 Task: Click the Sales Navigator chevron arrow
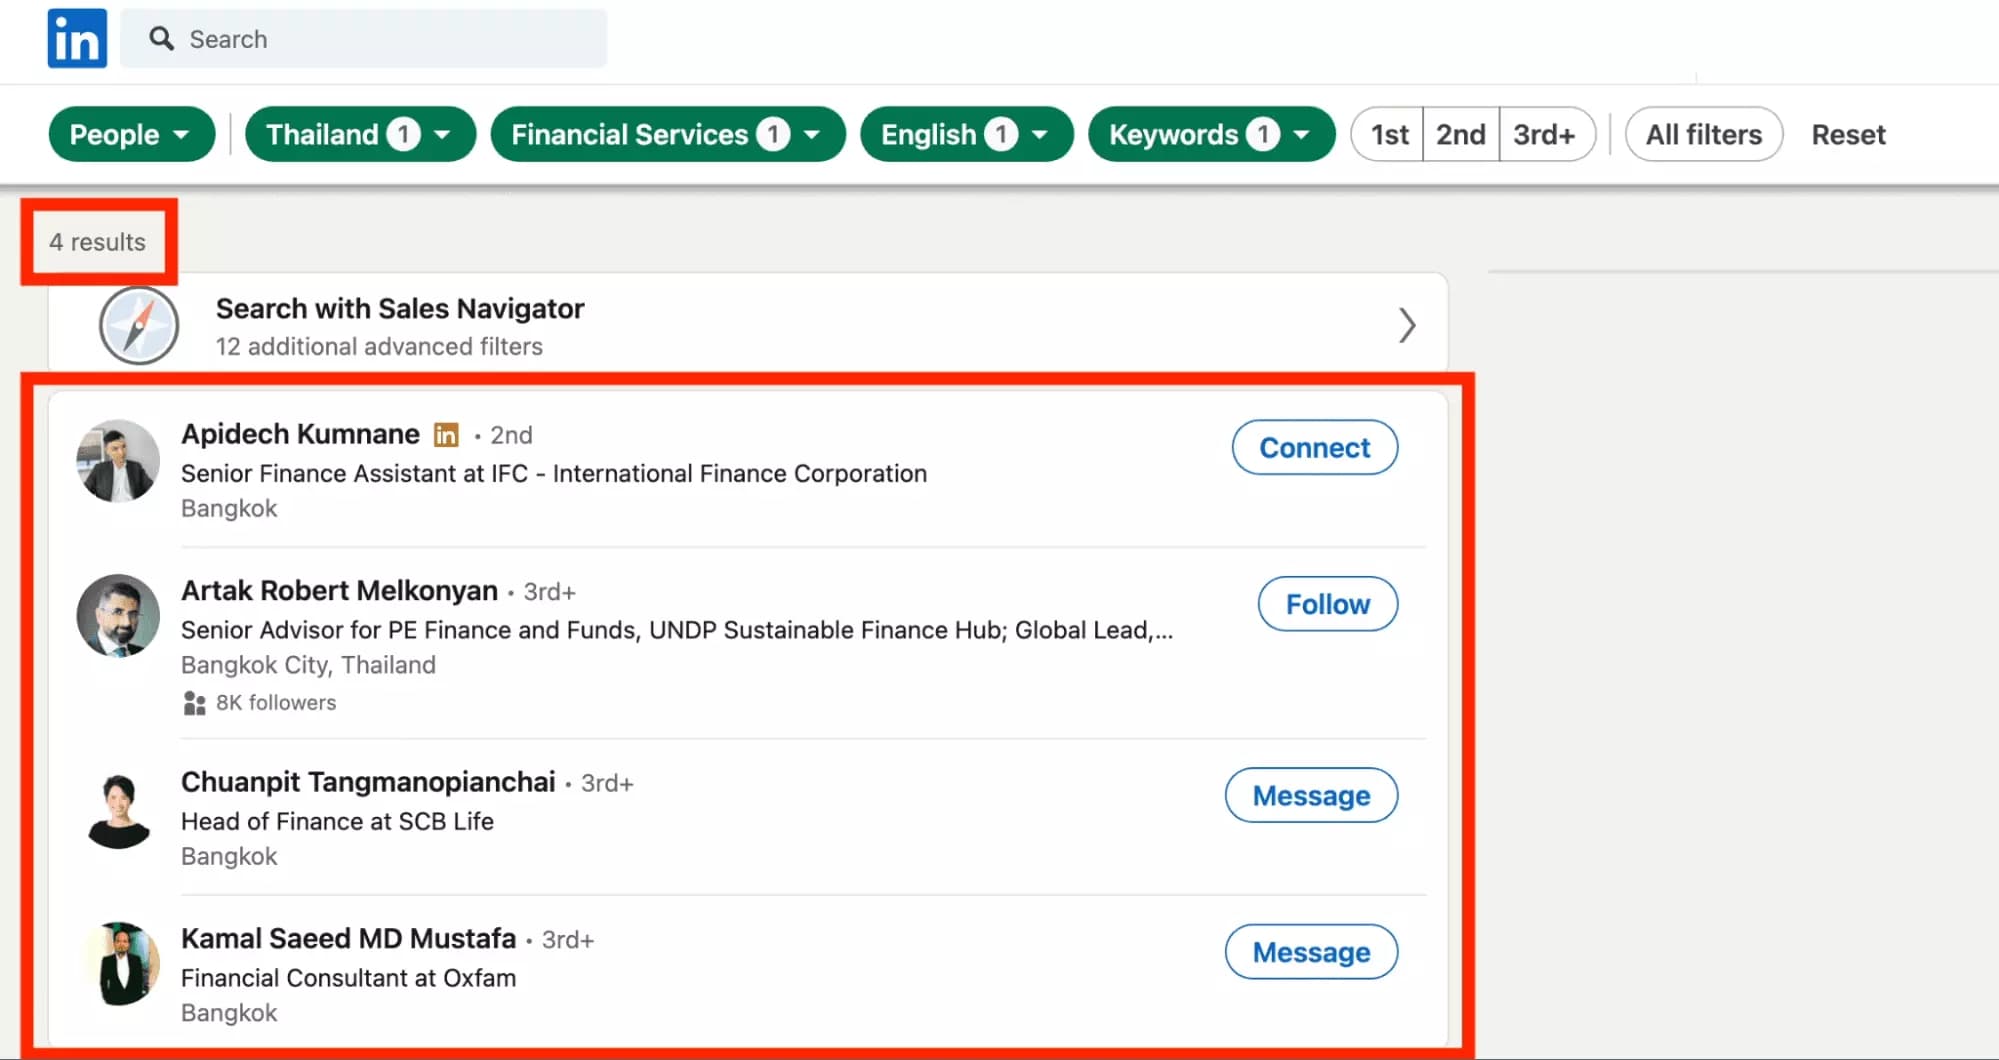(x=1408, y=325)
